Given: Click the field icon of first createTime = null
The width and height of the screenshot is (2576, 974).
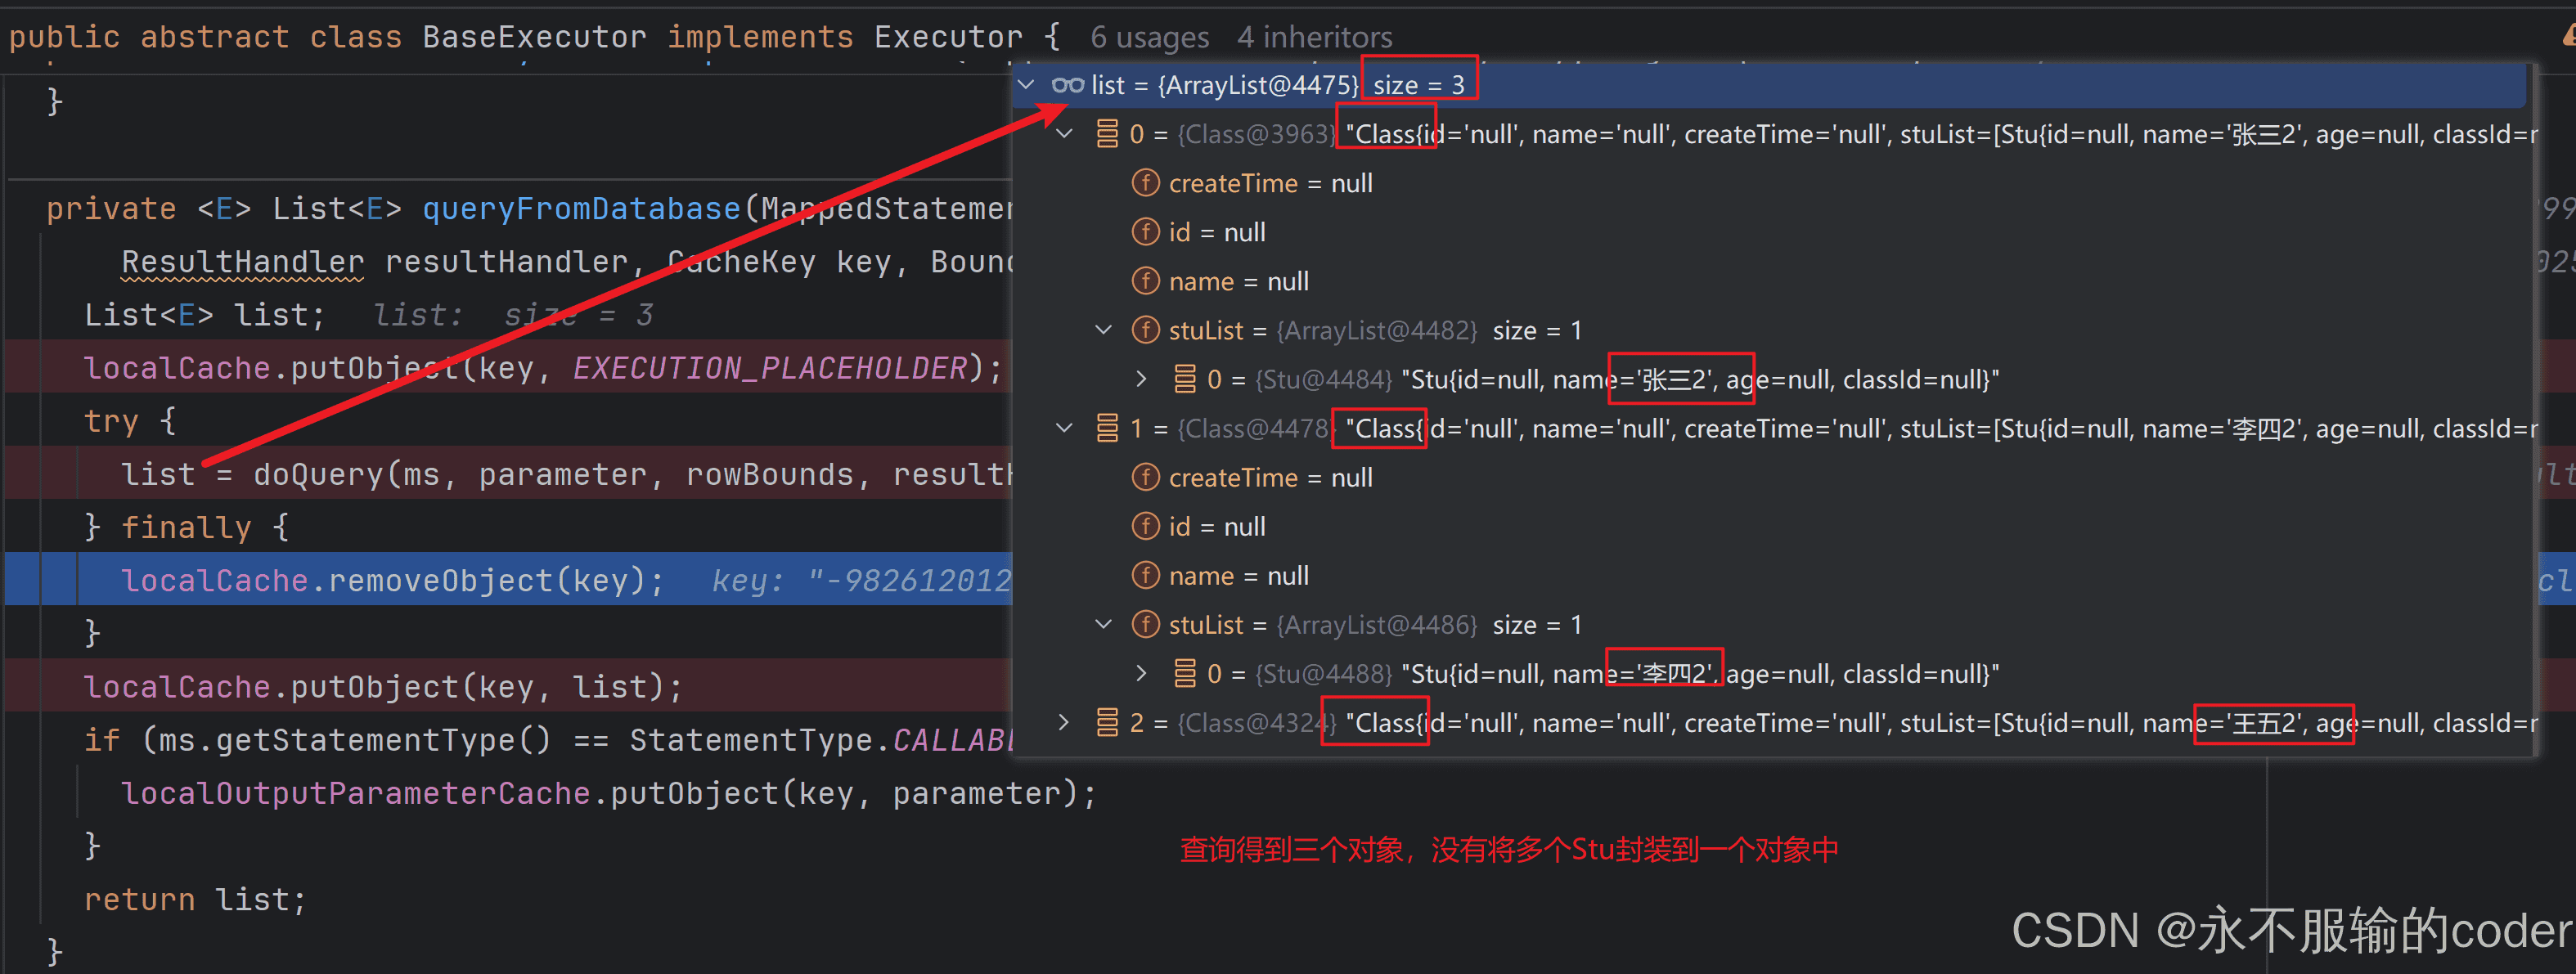Looking at the screenshot, I should (x=1145, y=183).
